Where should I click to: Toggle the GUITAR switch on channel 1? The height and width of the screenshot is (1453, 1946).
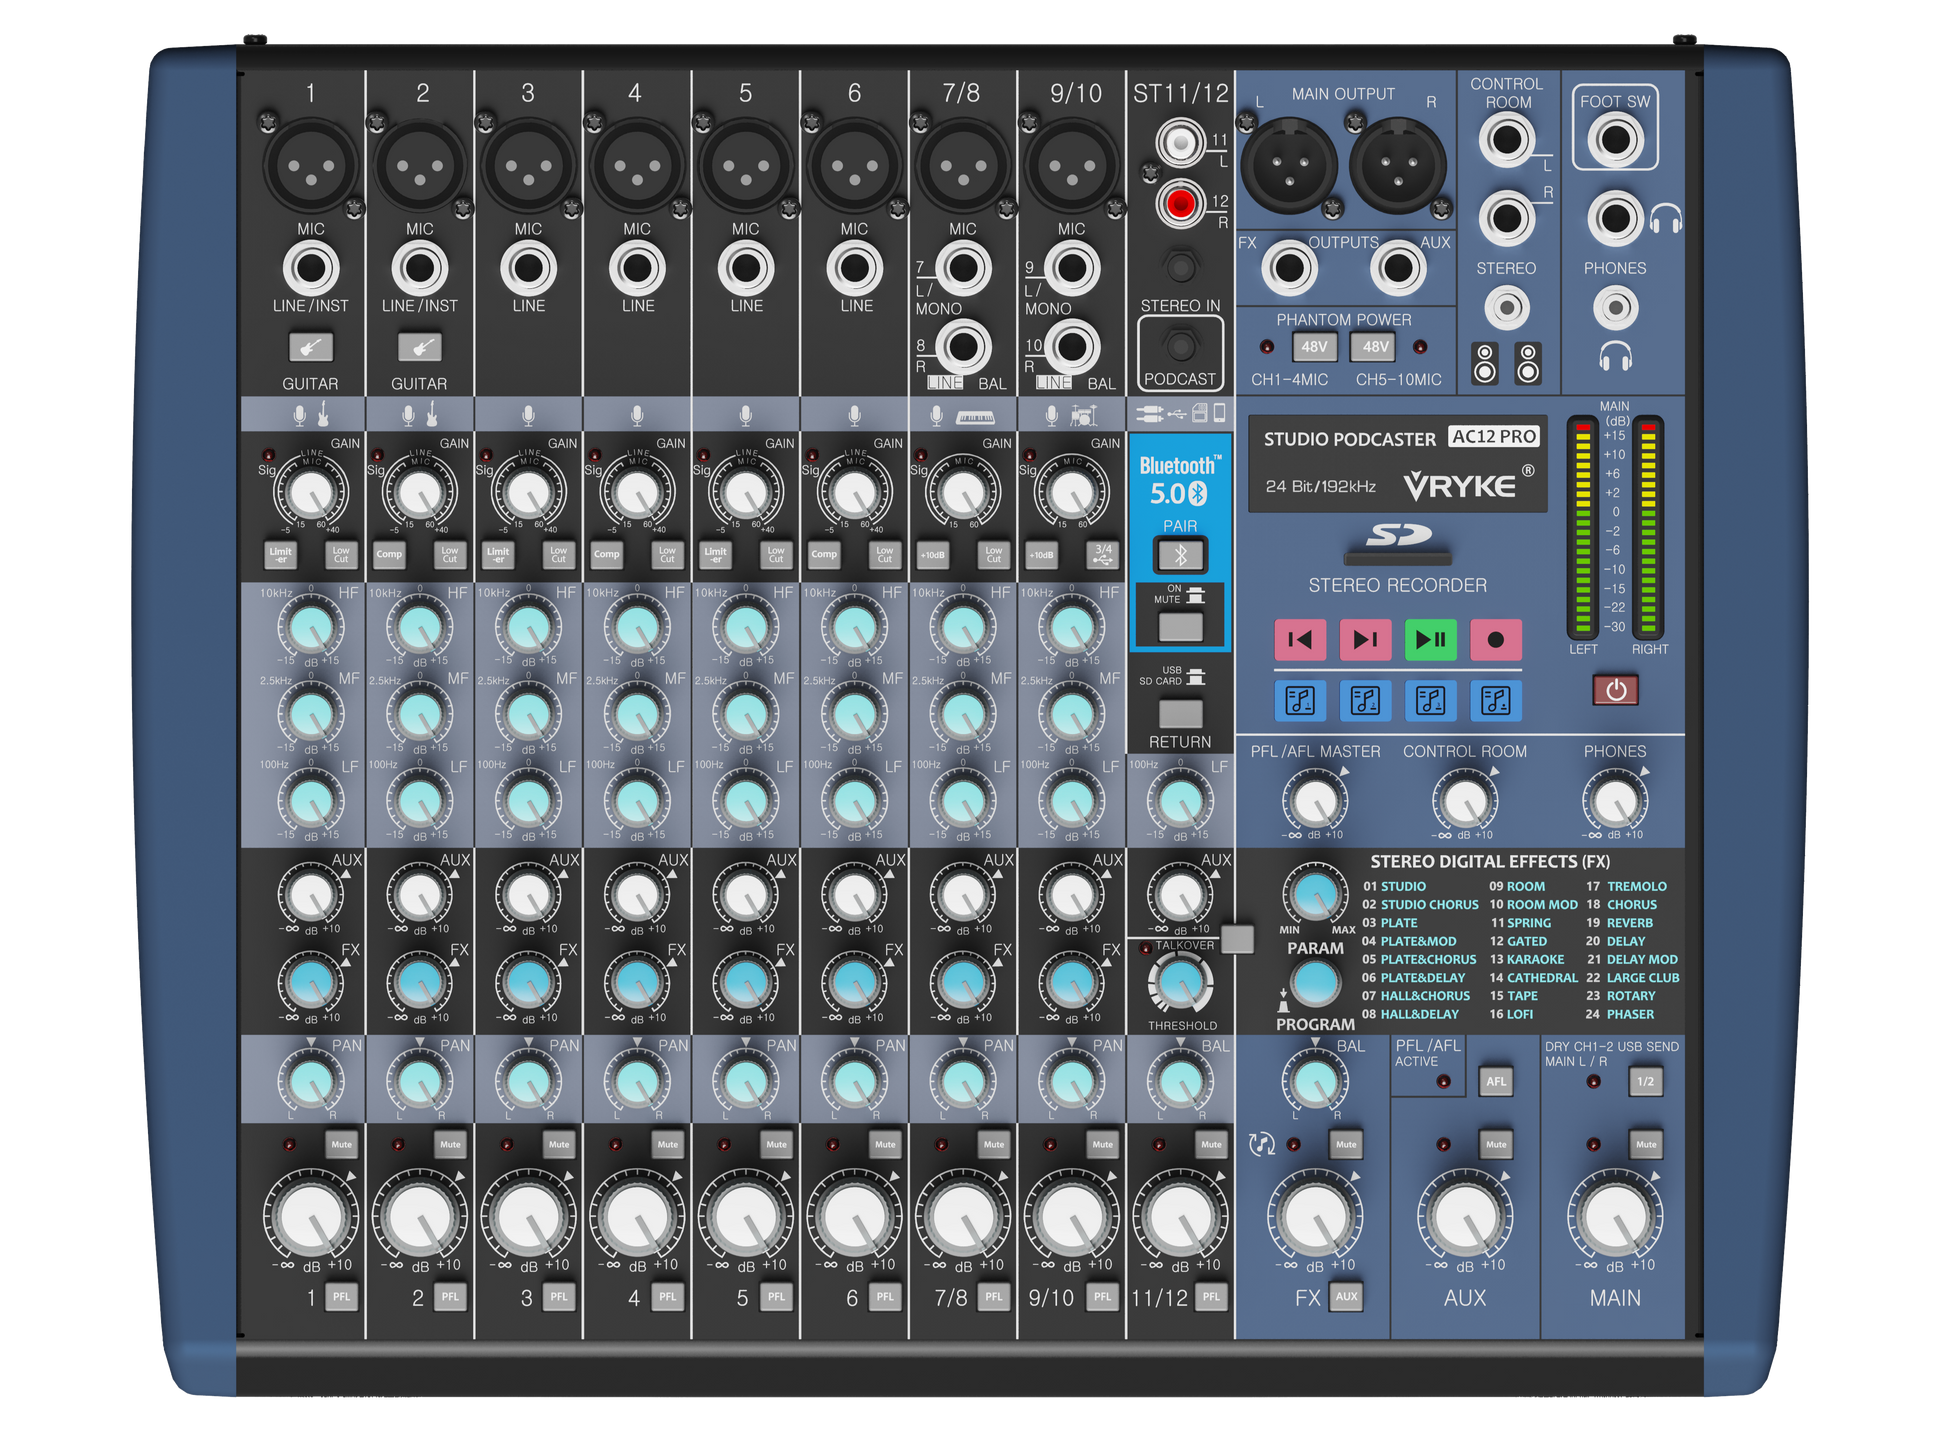311,347
